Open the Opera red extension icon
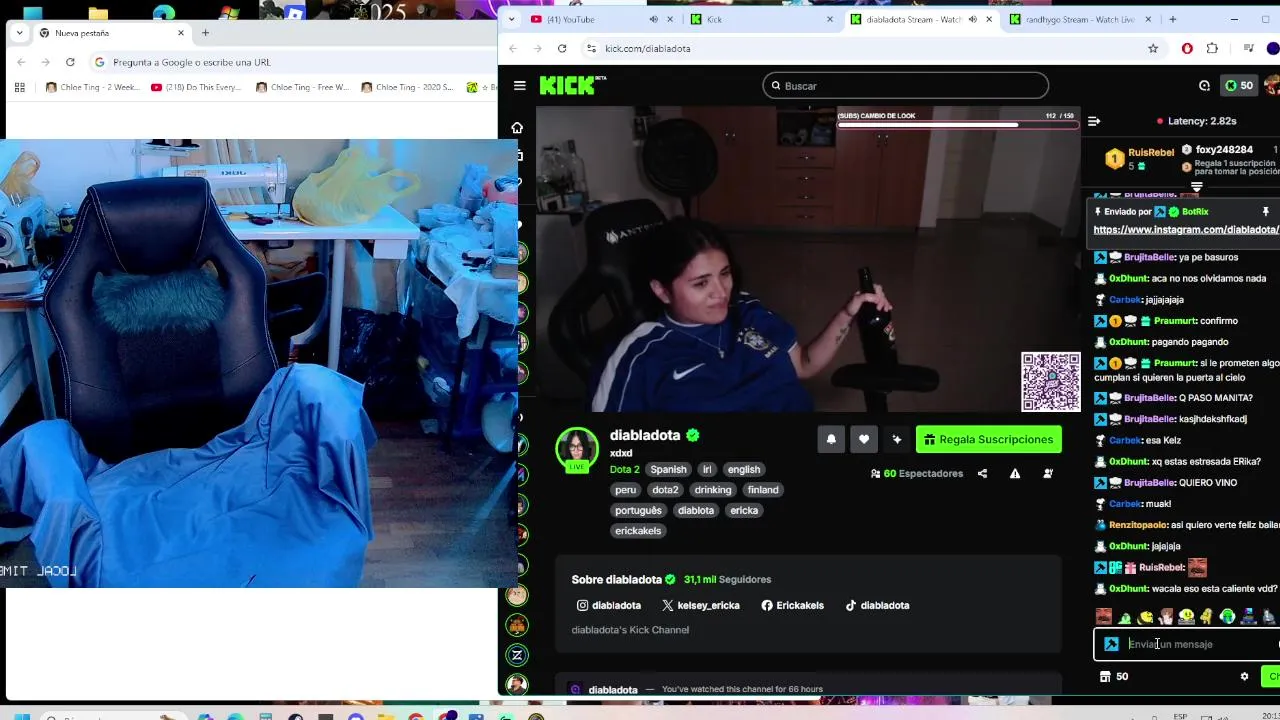The height and width of the screenshot is (720, 1280). [1187, 48]
